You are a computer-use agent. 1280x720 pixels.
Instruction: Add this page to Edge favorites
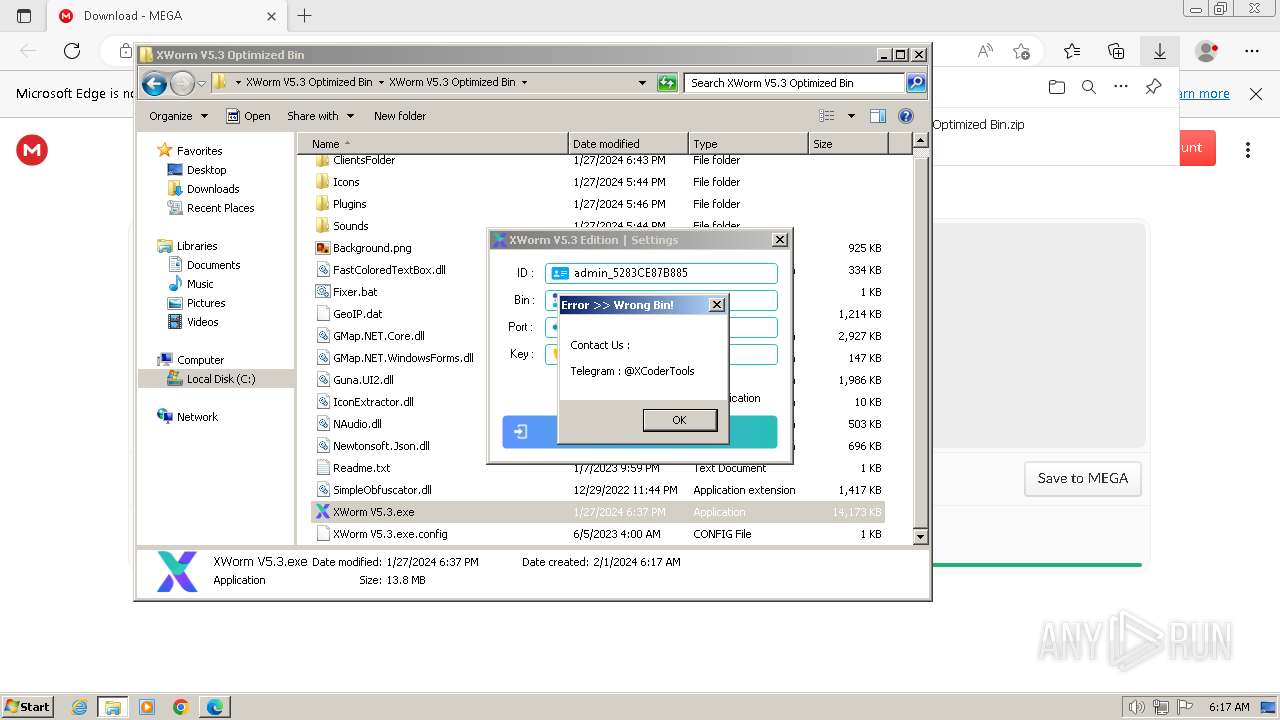click(1021, 51)
